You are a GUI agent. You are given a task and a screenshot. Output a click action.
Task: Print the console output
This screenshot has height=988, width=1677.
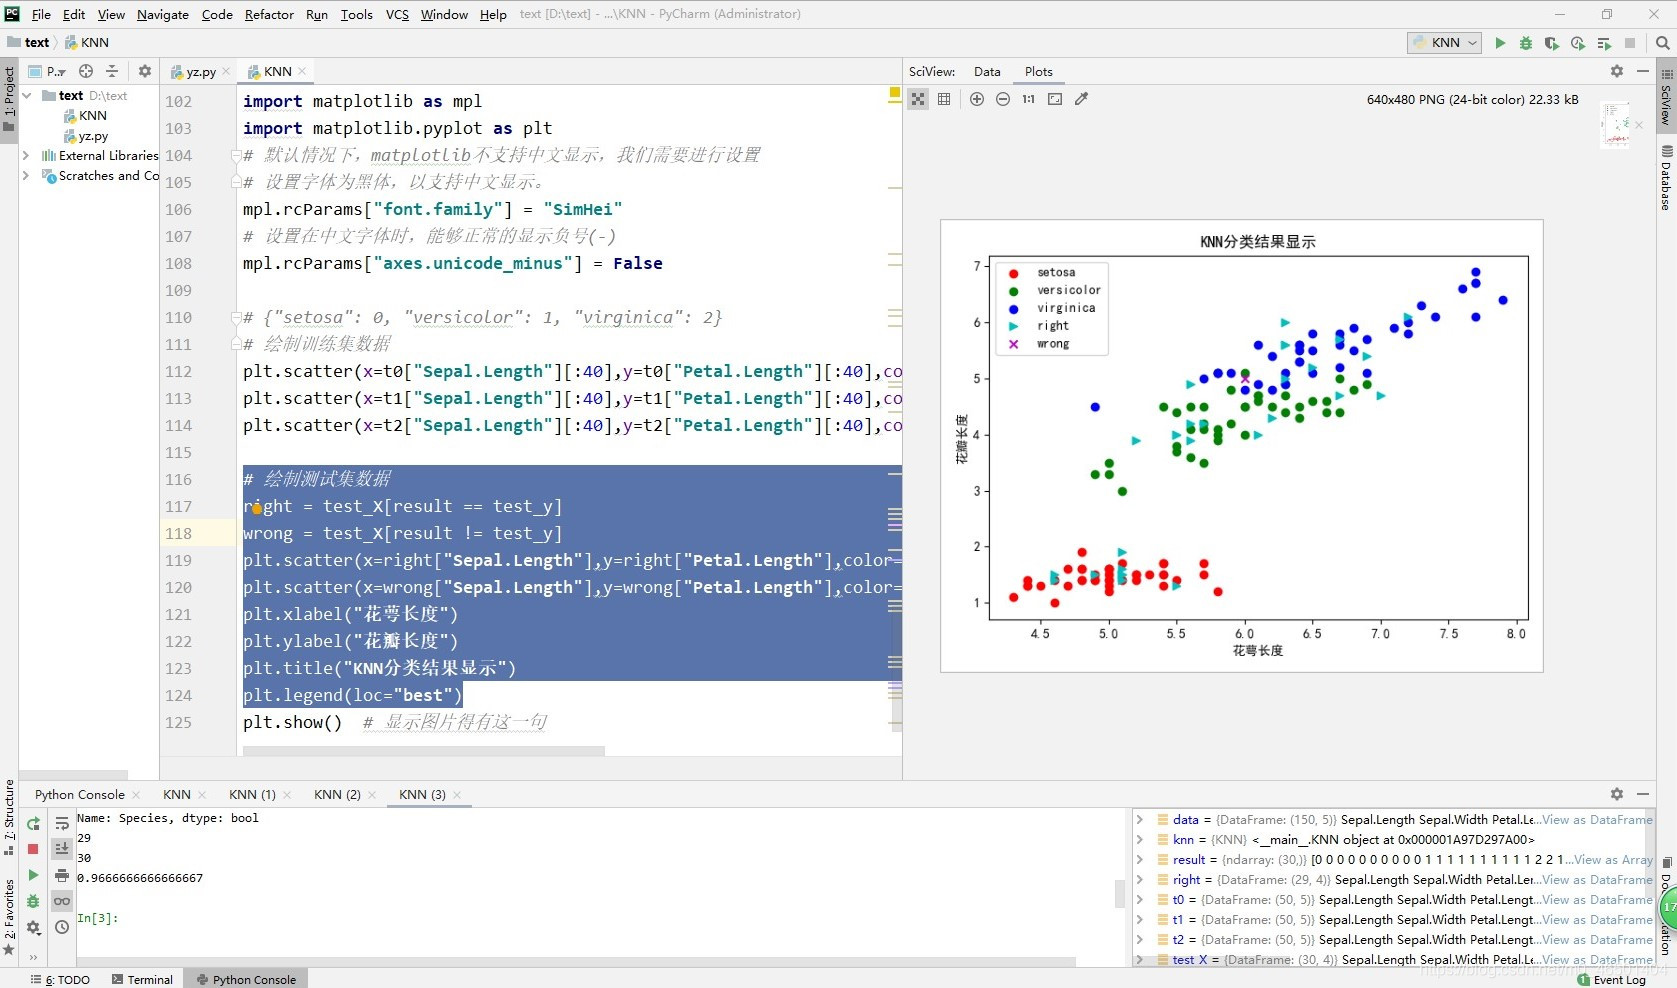62,875
